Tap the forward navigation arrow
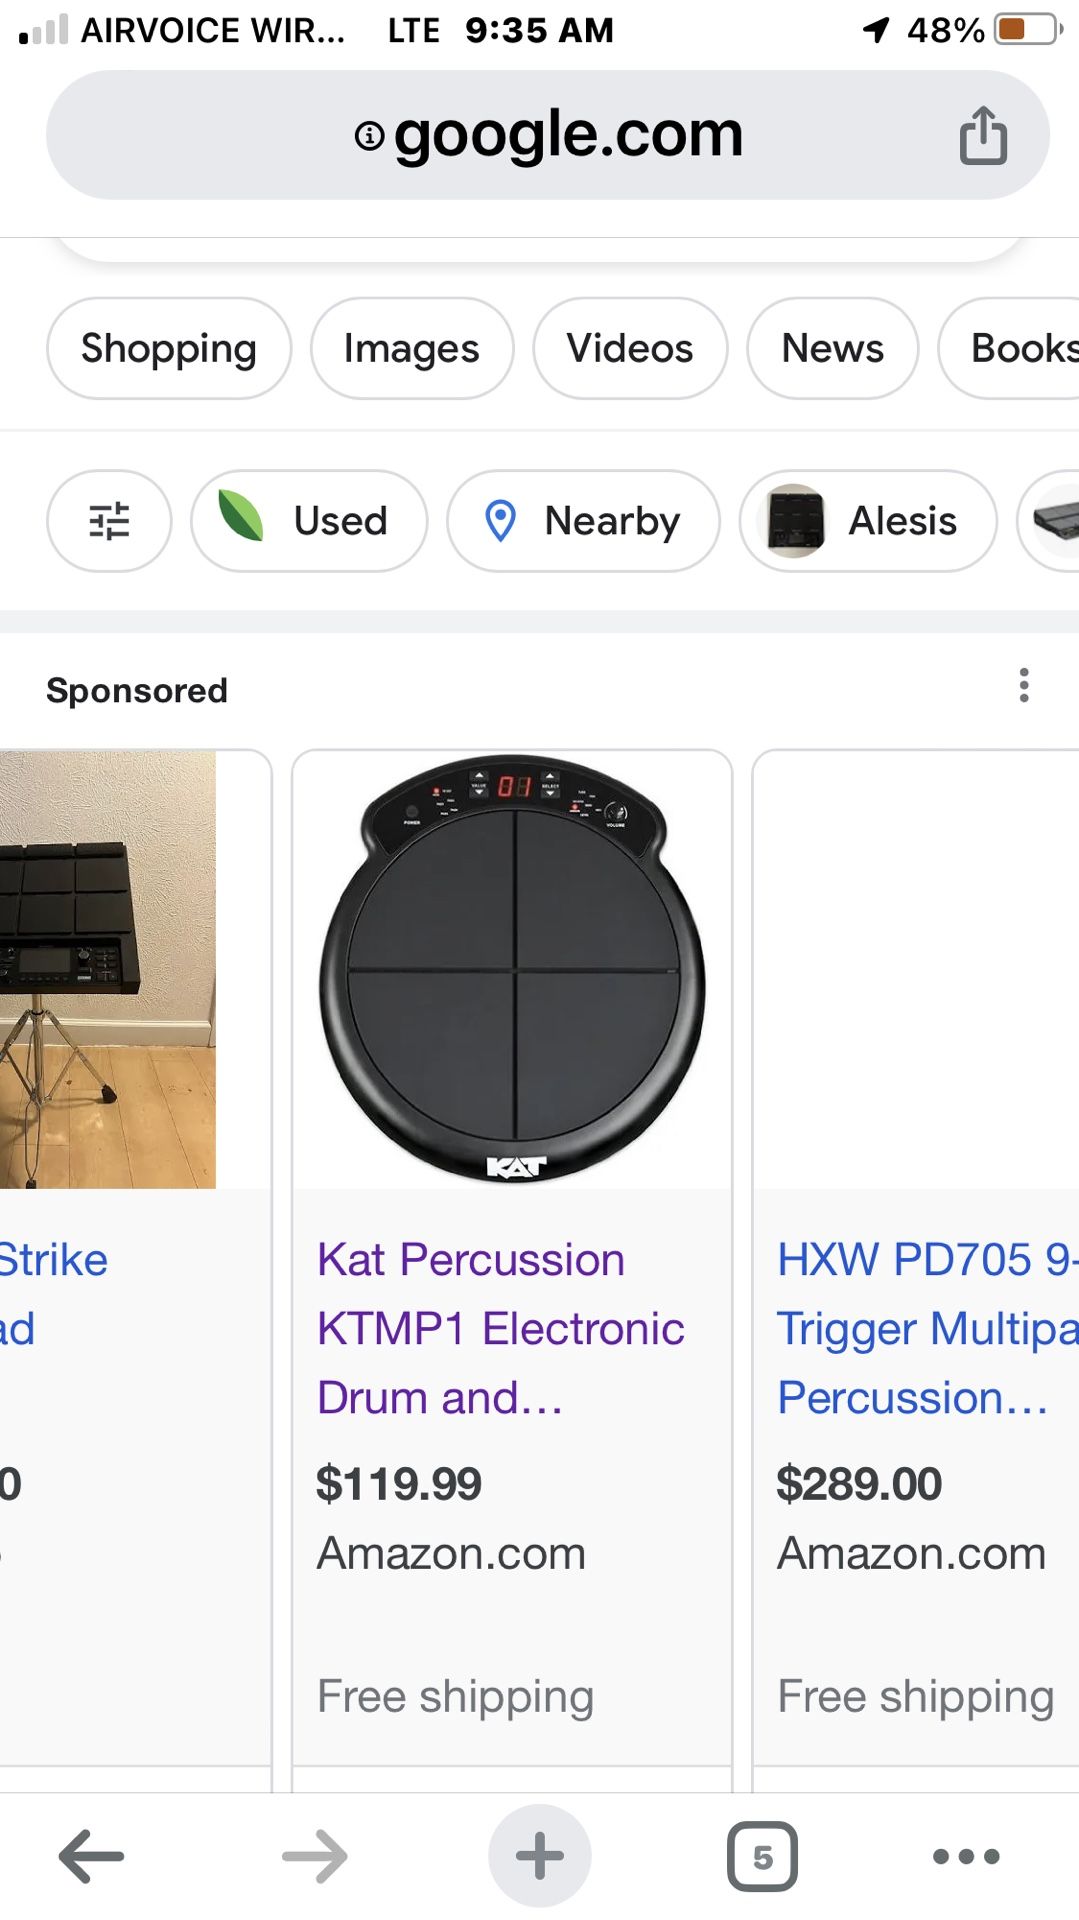1079x1920 pixels. click(x=315, y=1857)
